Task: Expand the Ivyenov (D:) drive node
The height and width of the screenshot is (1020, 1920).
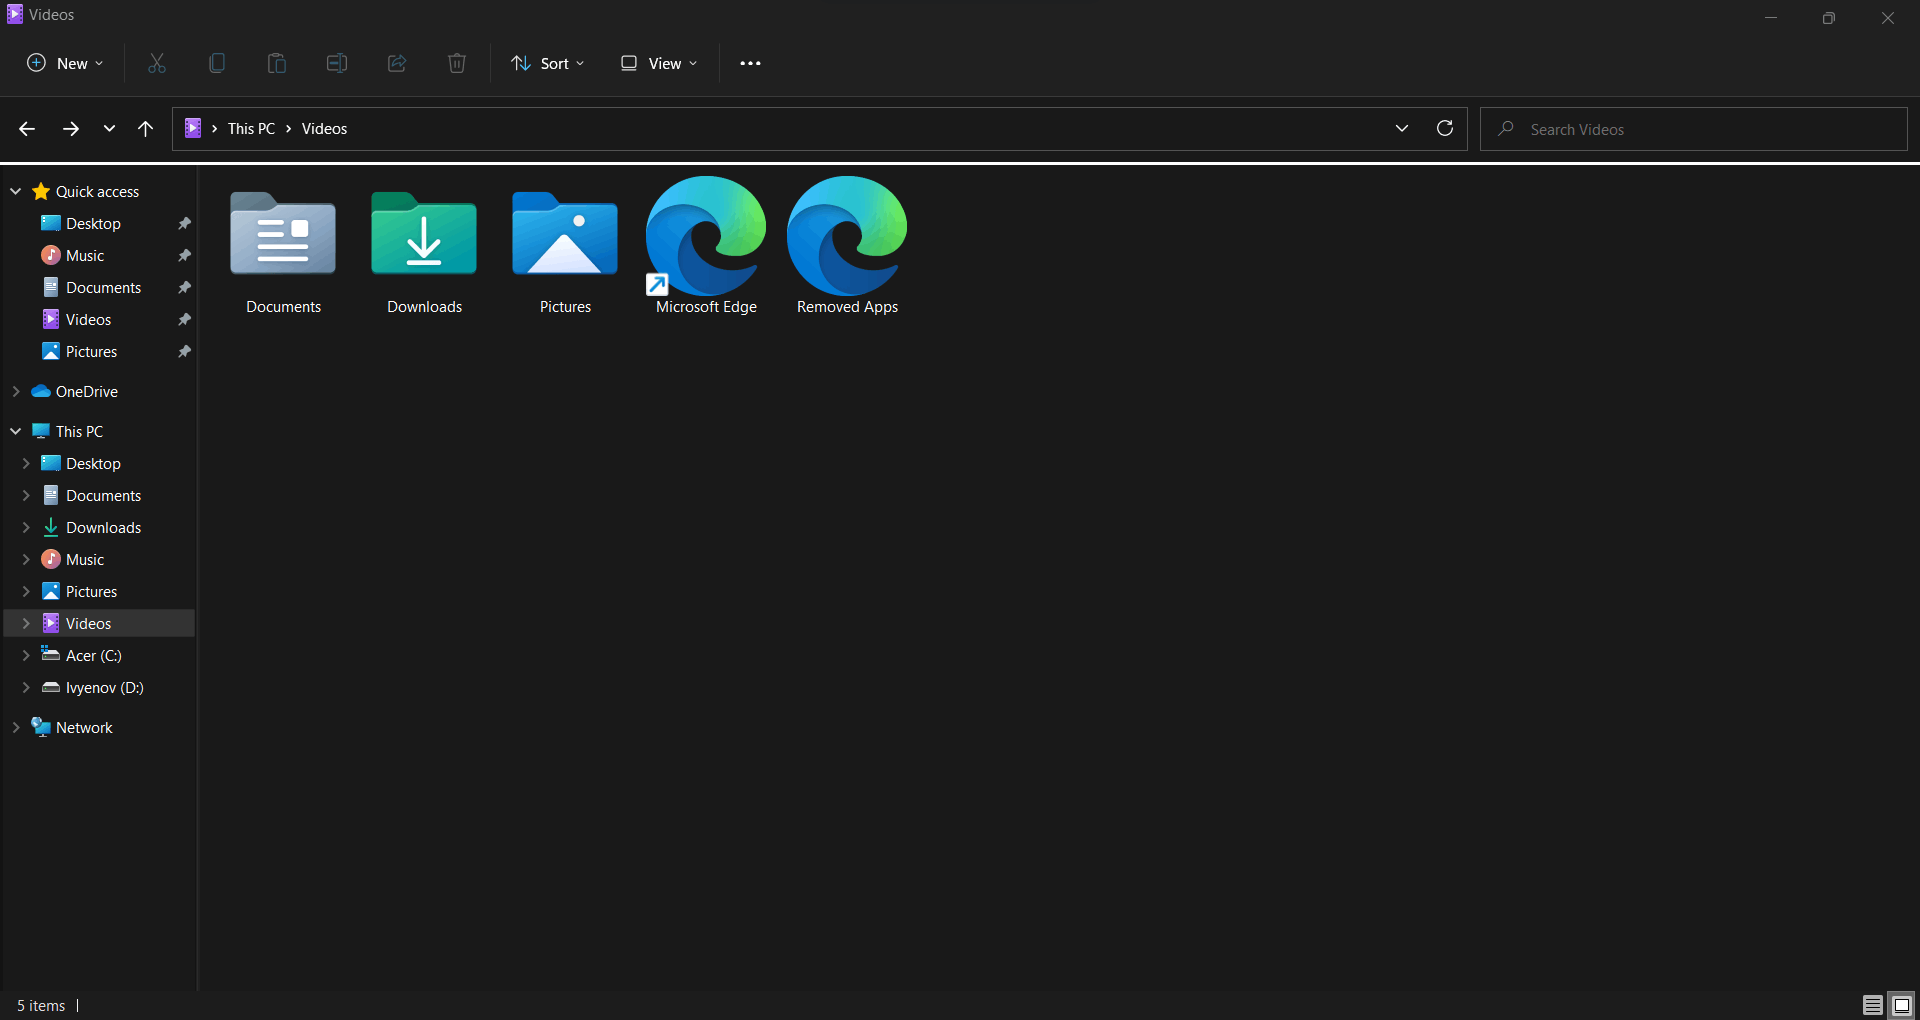Action: tap(26, 687)
